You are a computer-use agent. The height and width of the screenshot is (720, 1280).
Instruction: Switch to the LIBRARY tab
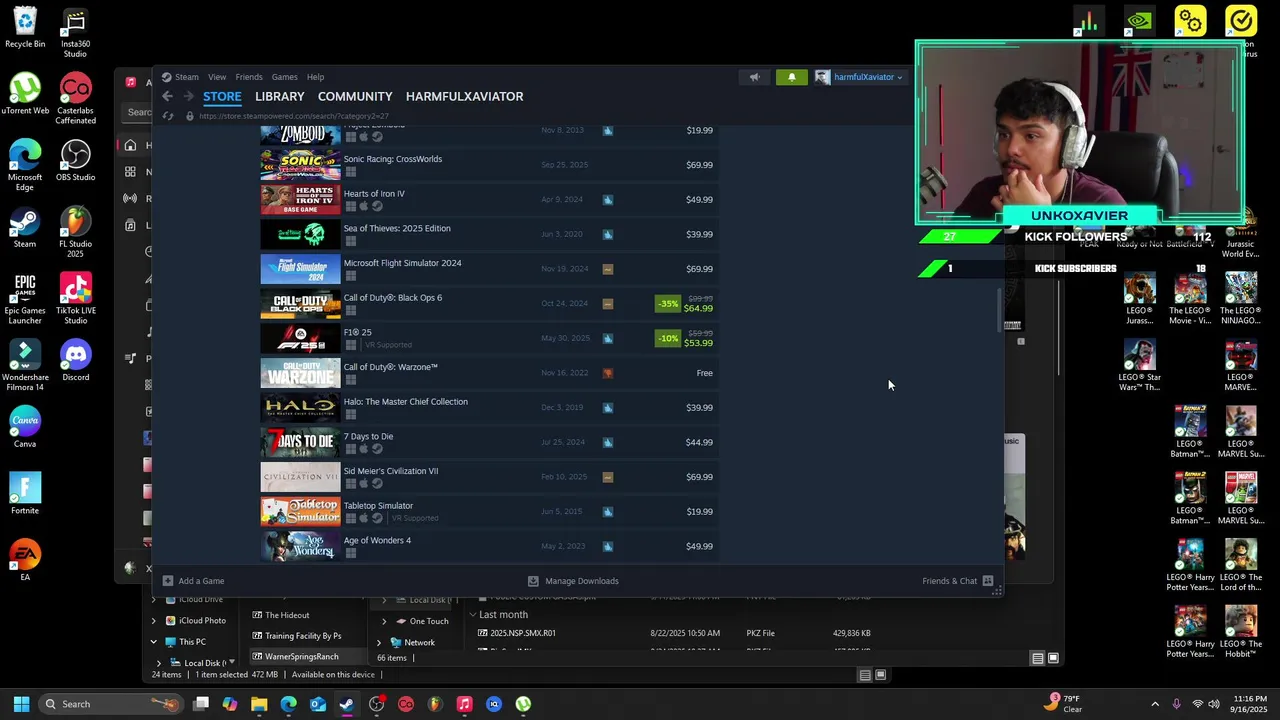click(280, 96)
